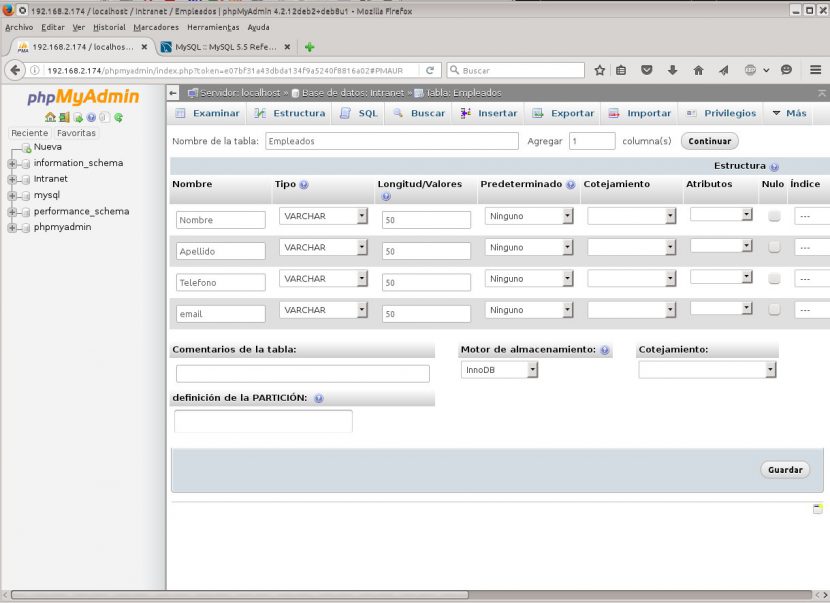
Task: Click help icon beside definición de la PARTICIÓN
Action: pyautogui.click(x=318, y=398)
